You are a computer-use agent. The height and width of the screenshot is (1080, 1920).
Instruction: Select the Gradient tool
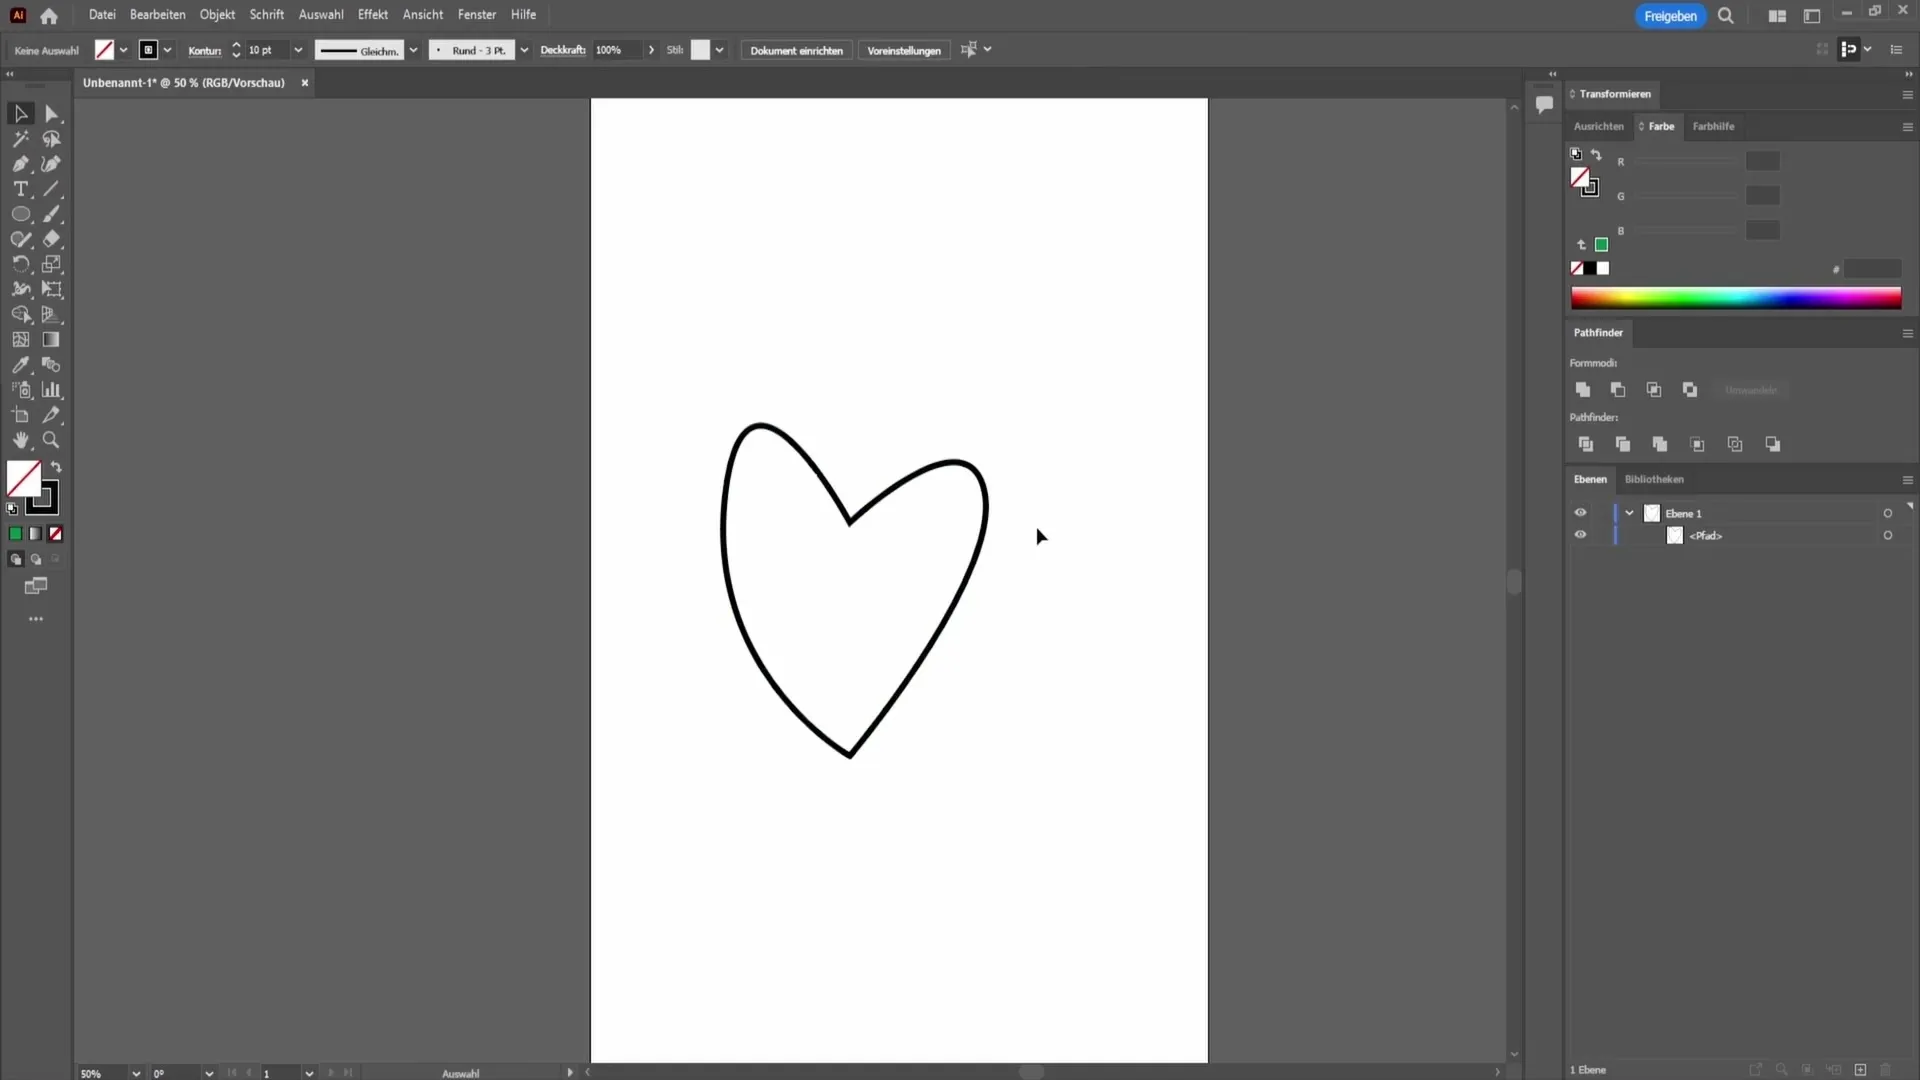tap(52, 340)
